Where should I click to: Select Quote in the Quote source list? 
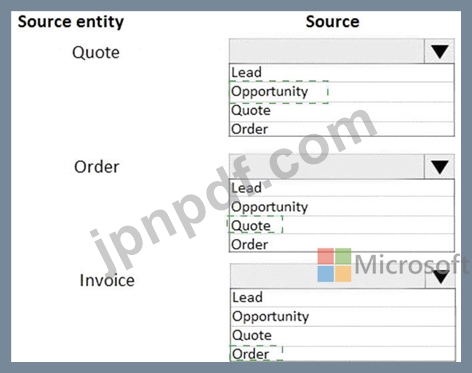[x=342, y=111]
